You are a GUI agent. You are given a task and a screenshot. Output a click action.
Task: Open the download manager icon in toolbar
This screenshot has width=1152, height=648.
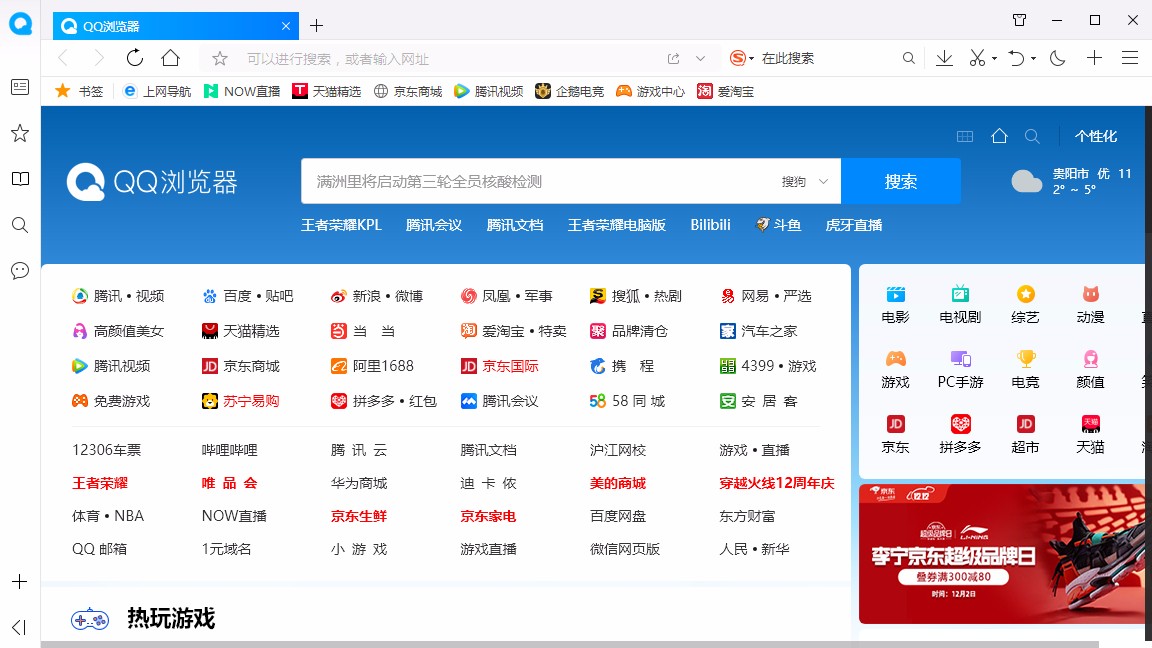coord(943,58)
